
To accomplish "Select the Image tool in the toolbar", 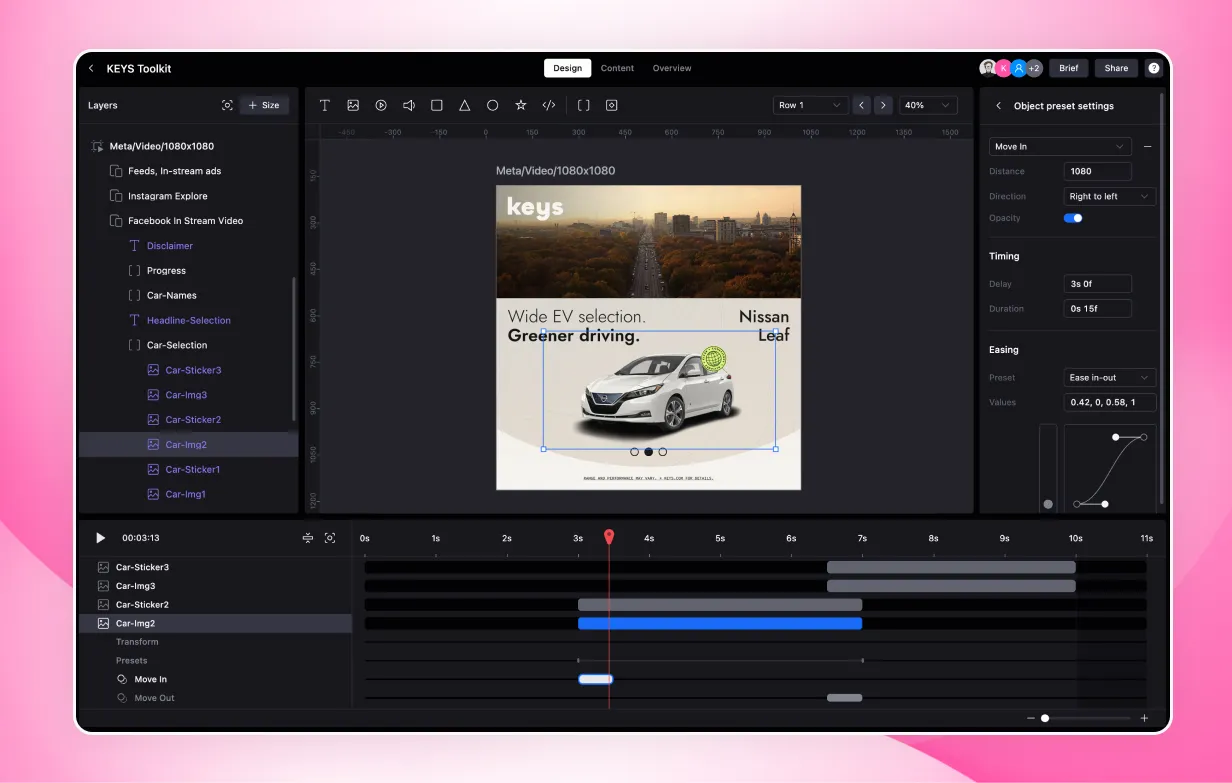I will click(x=353, y=105).
